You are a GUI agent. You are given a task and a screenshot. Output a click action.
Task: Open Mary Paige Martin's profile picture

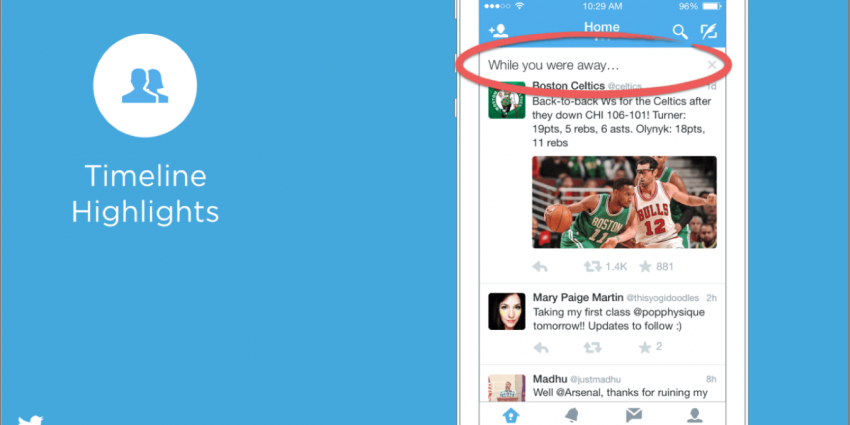[507, 310]
